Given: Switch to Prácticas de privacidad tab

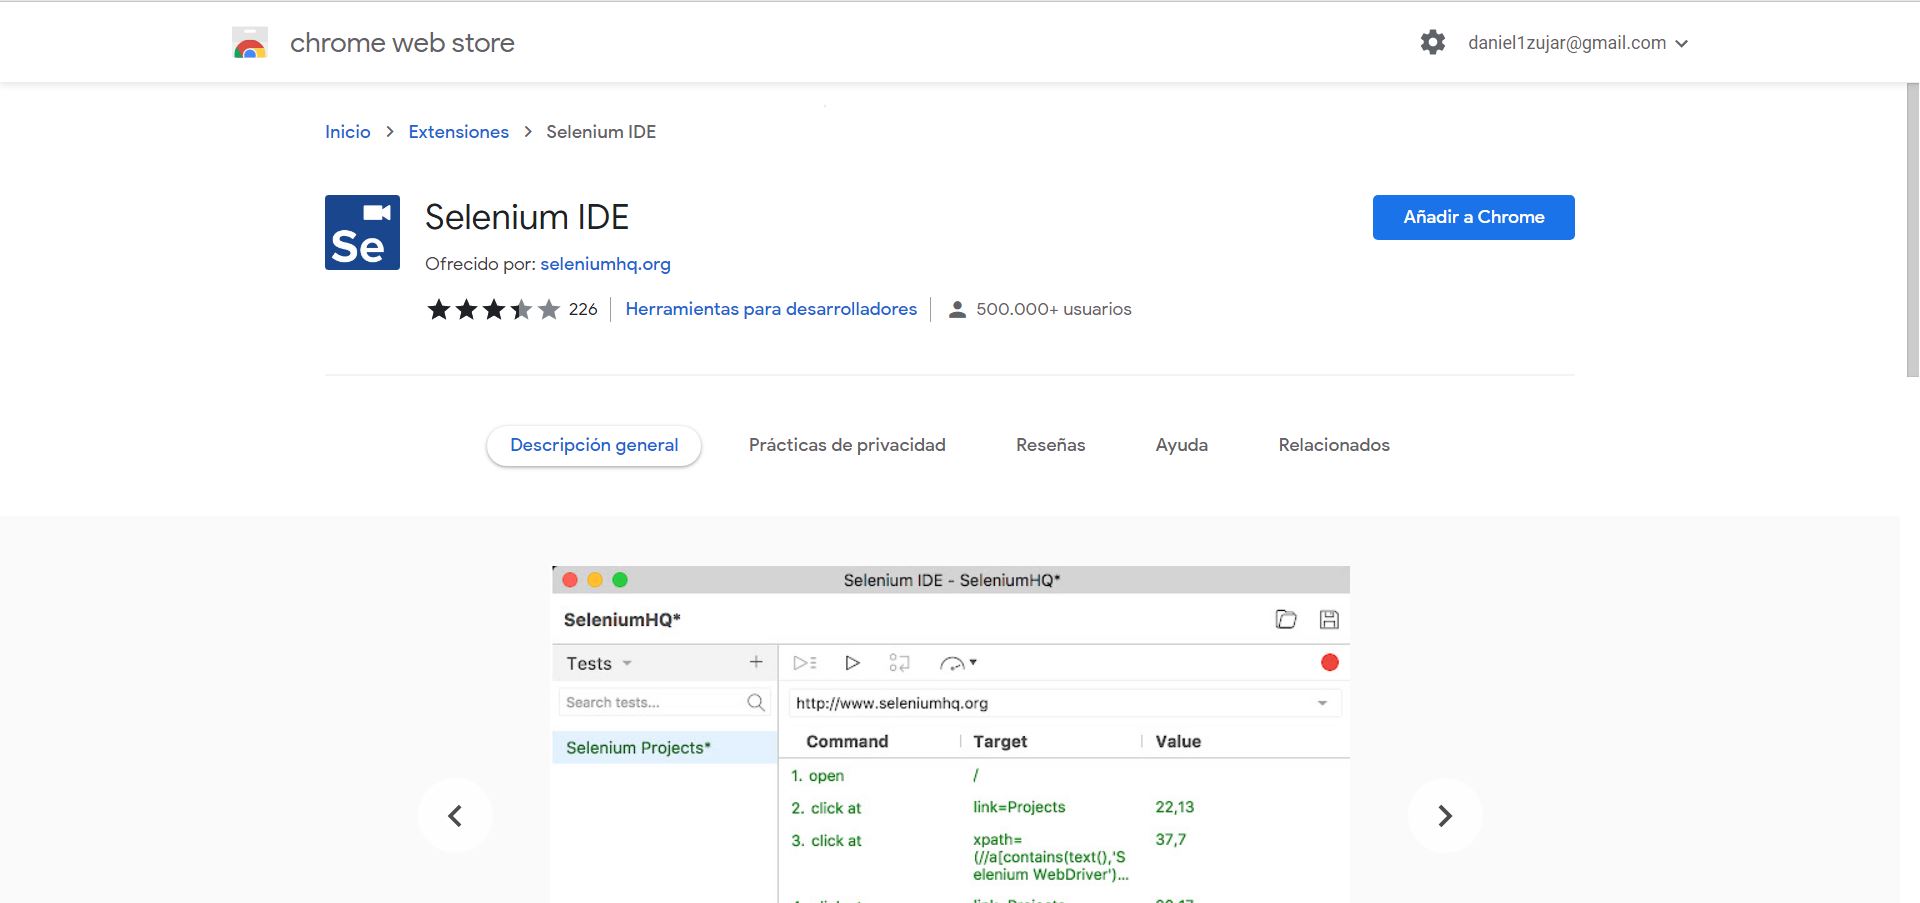Looking at the screenshot, I should 847,445.
